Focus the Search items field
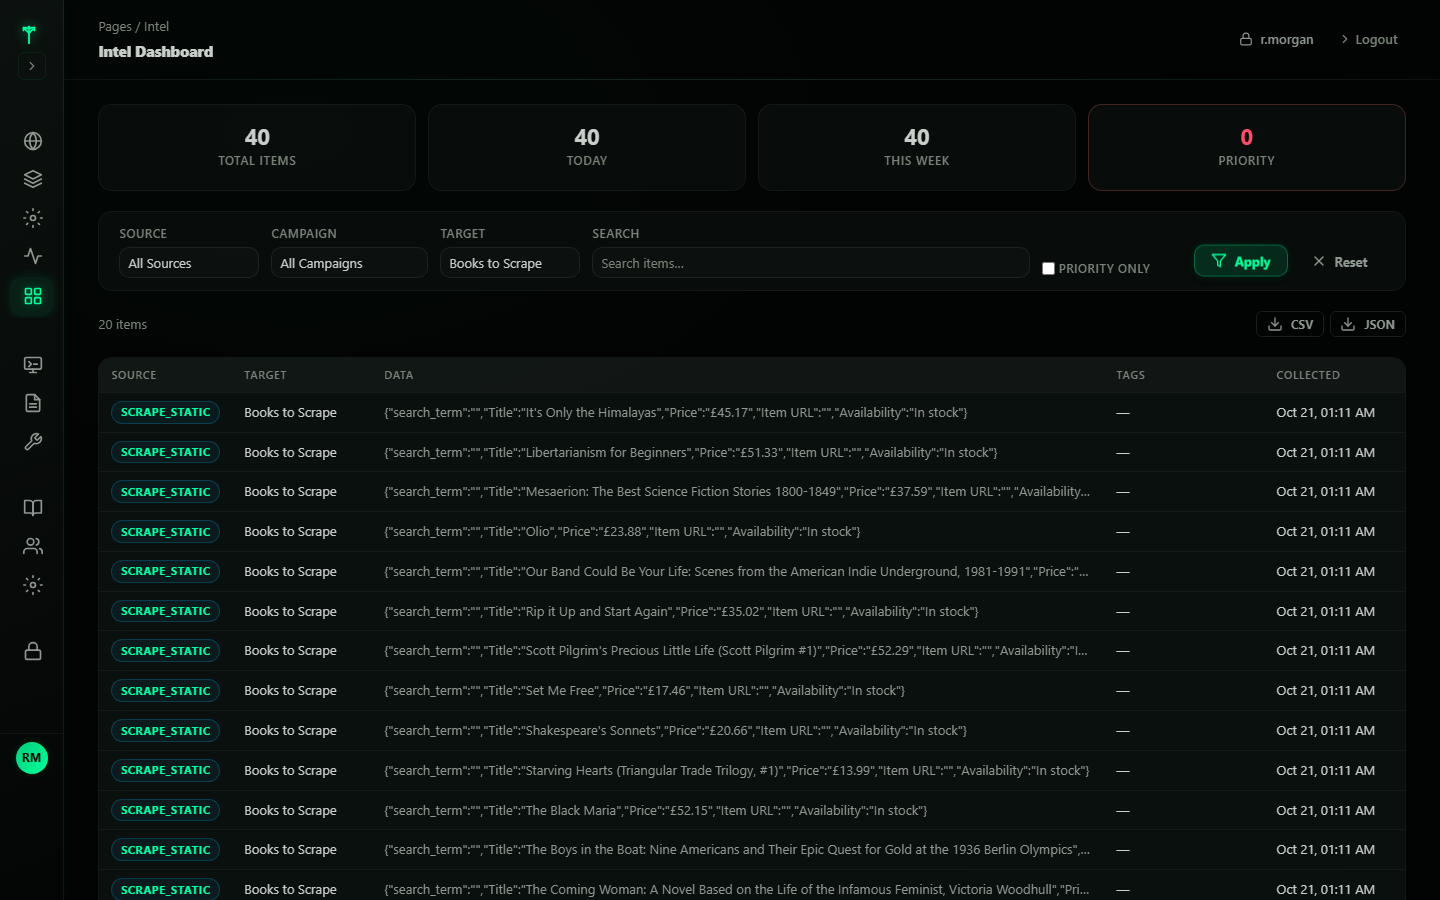The width and height of the screenshot is (1440, 900). pyautogui.click(x=811, y=263)
